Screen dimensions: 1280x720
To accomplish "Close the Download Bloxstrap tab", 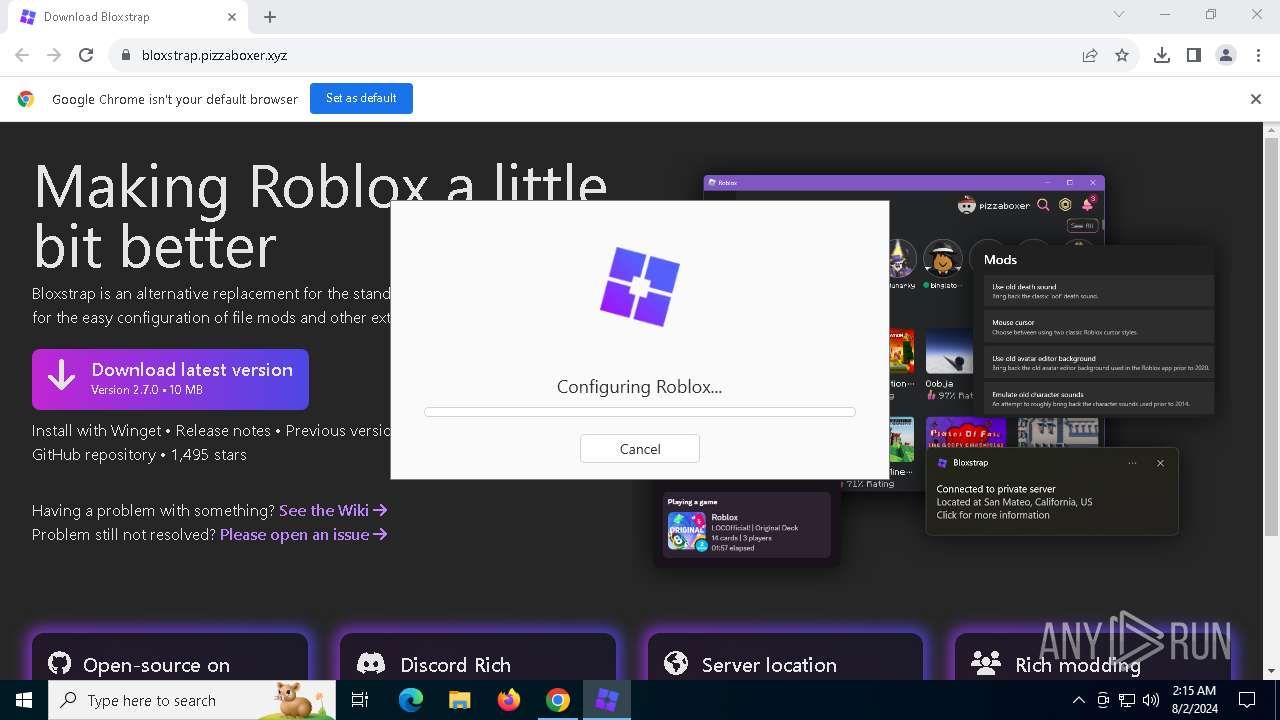I will 232,17.
